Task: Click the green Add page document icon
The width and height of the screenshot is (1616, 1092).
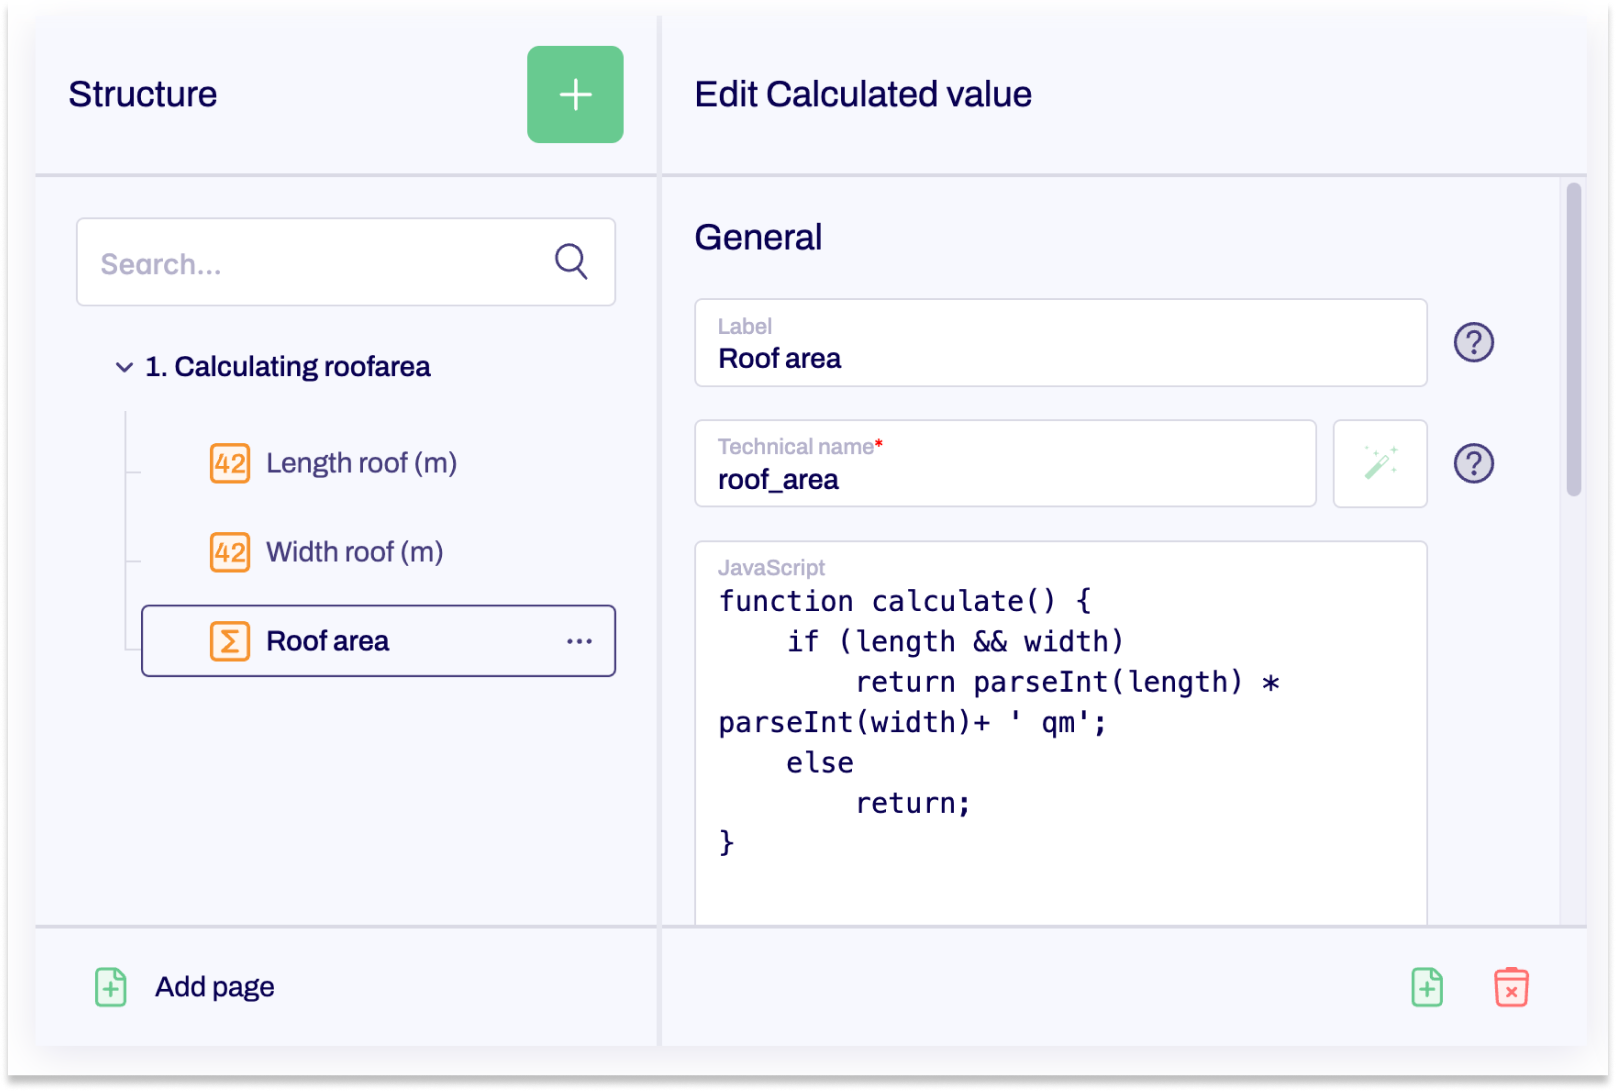Action: (x=110, y=987)
